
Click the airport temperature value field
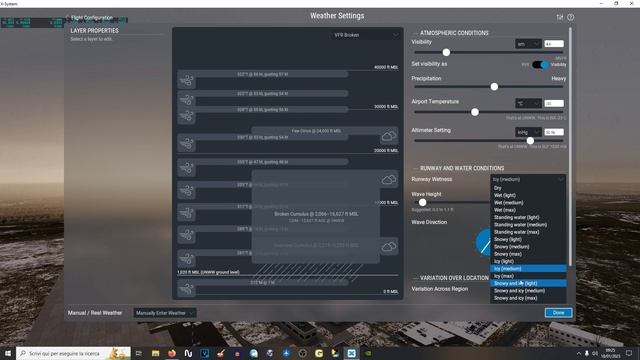pos(554,103)
